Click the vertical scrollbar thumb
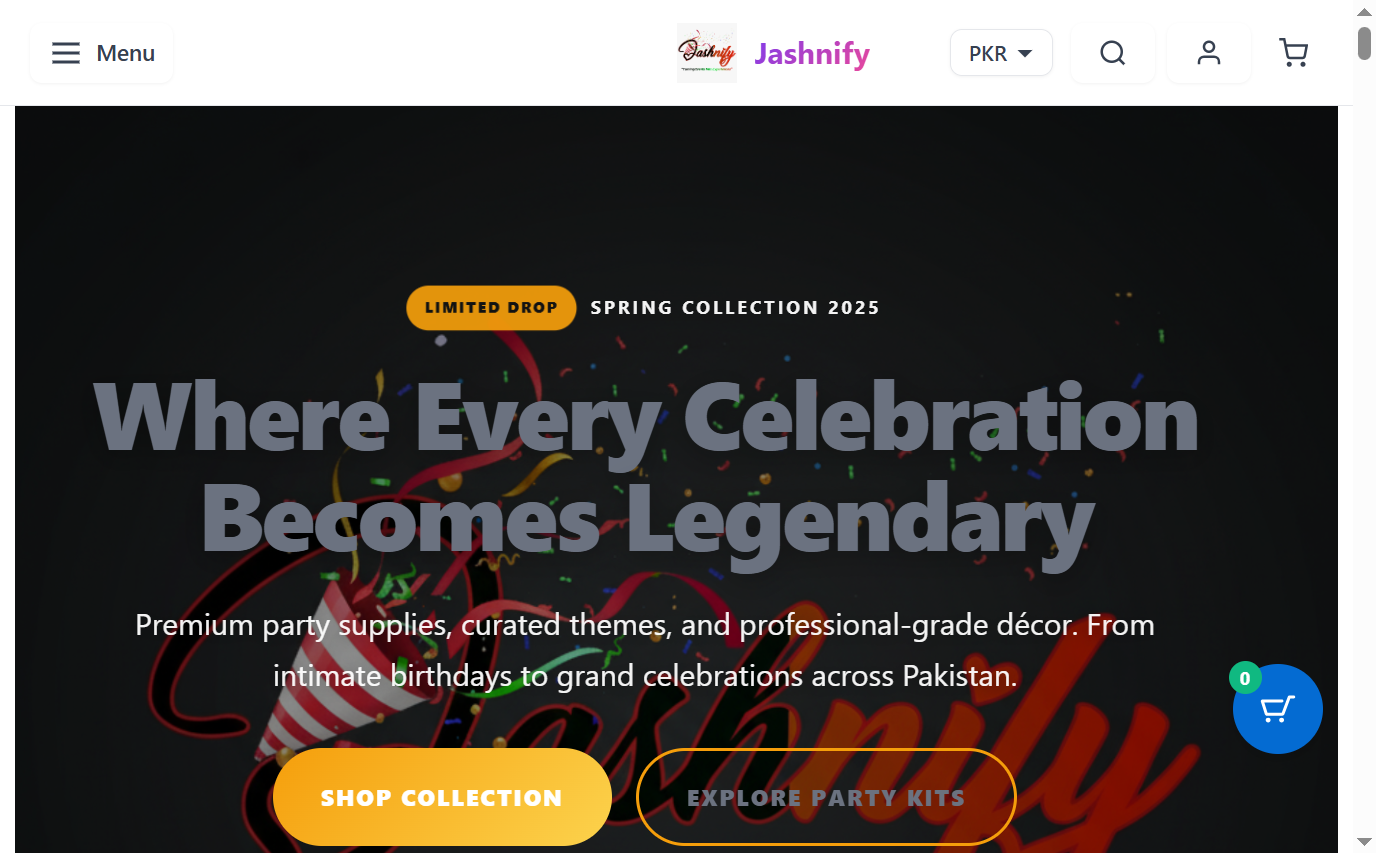 tap(1364, 43)
